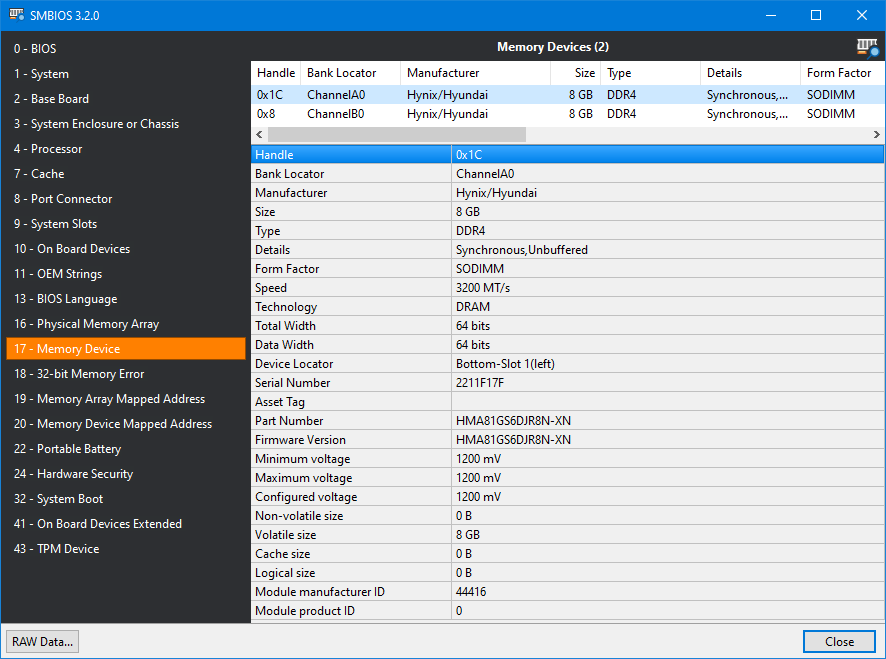The height and width of the screenshot is (659, 886).
Task: Sort by the Details column header
Action: (x=750, y=73)
